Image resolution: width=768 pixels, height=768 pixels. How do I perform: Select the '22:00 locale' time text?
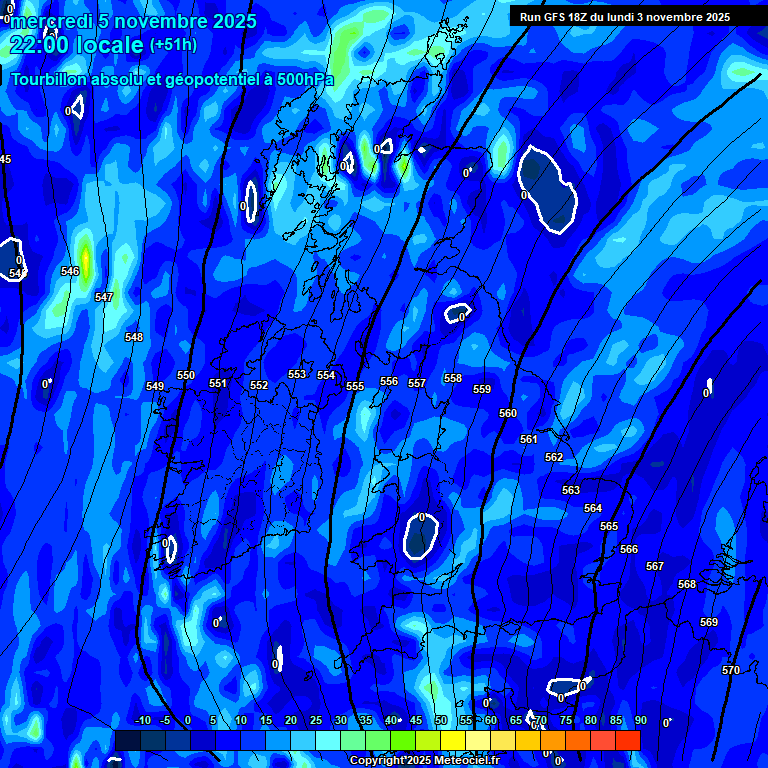(x=77, y=45)
